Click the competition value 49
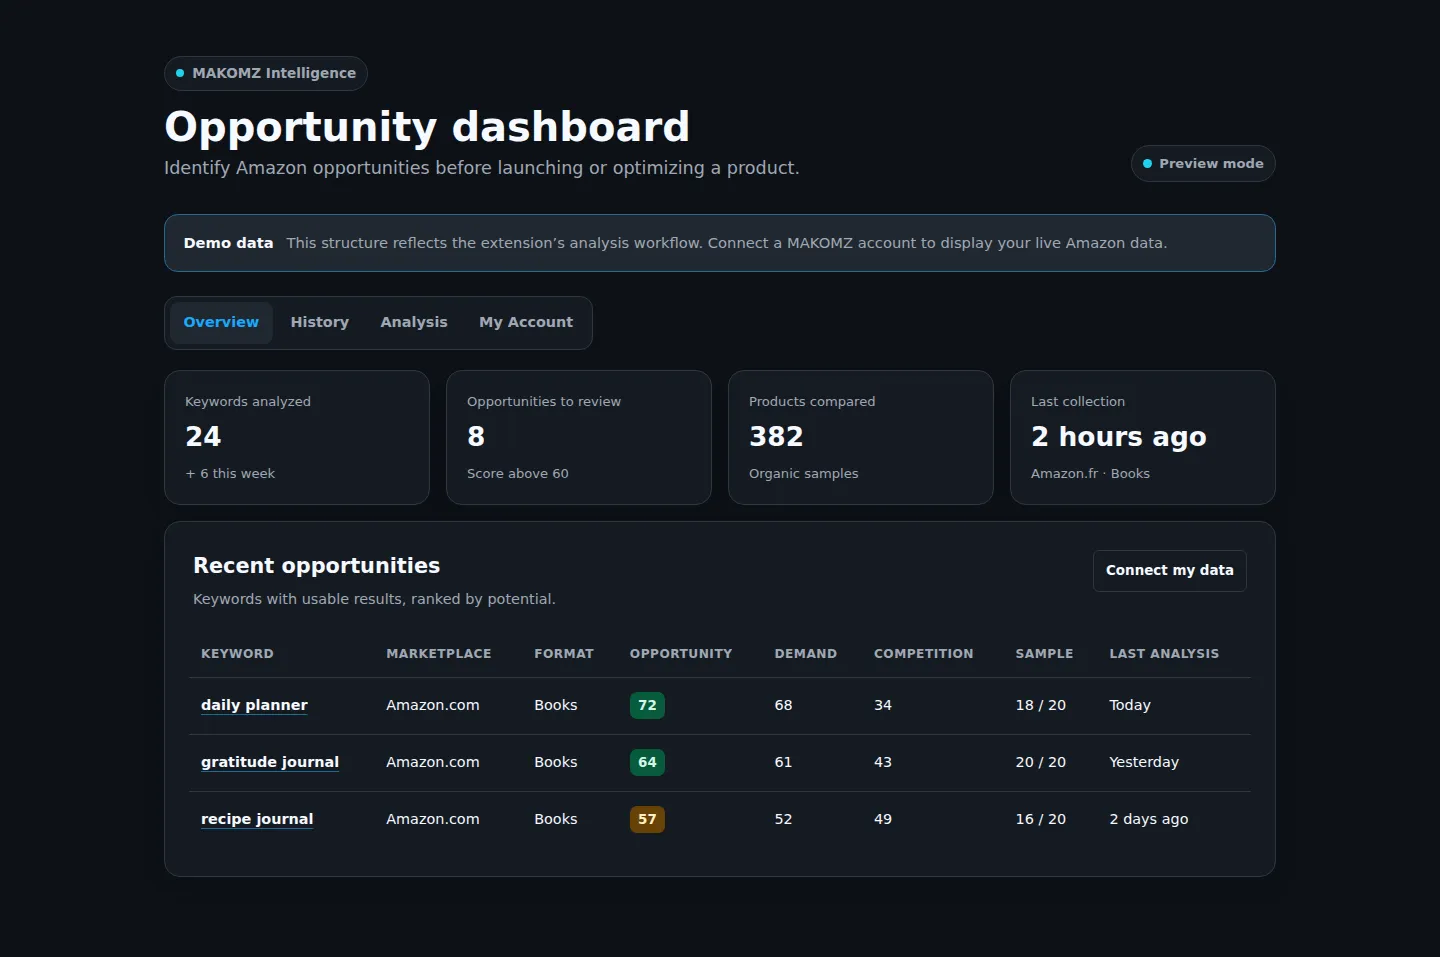The height and width of the screenshot is (957, 1440). 883,820
